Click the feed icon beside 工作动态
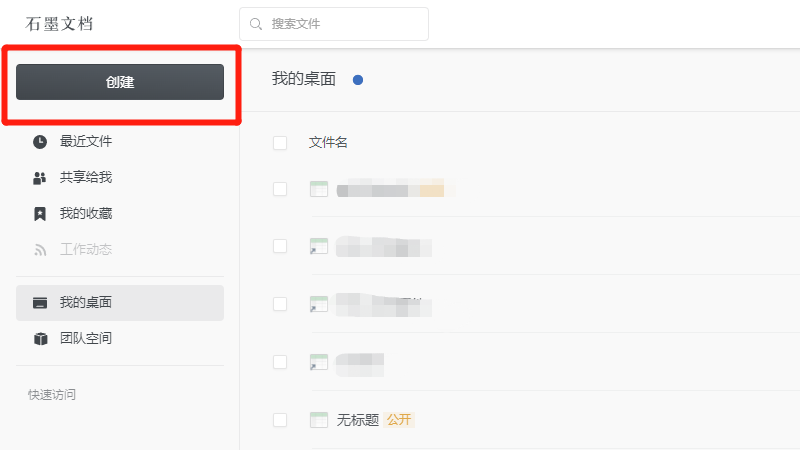 tap(40, 250)
